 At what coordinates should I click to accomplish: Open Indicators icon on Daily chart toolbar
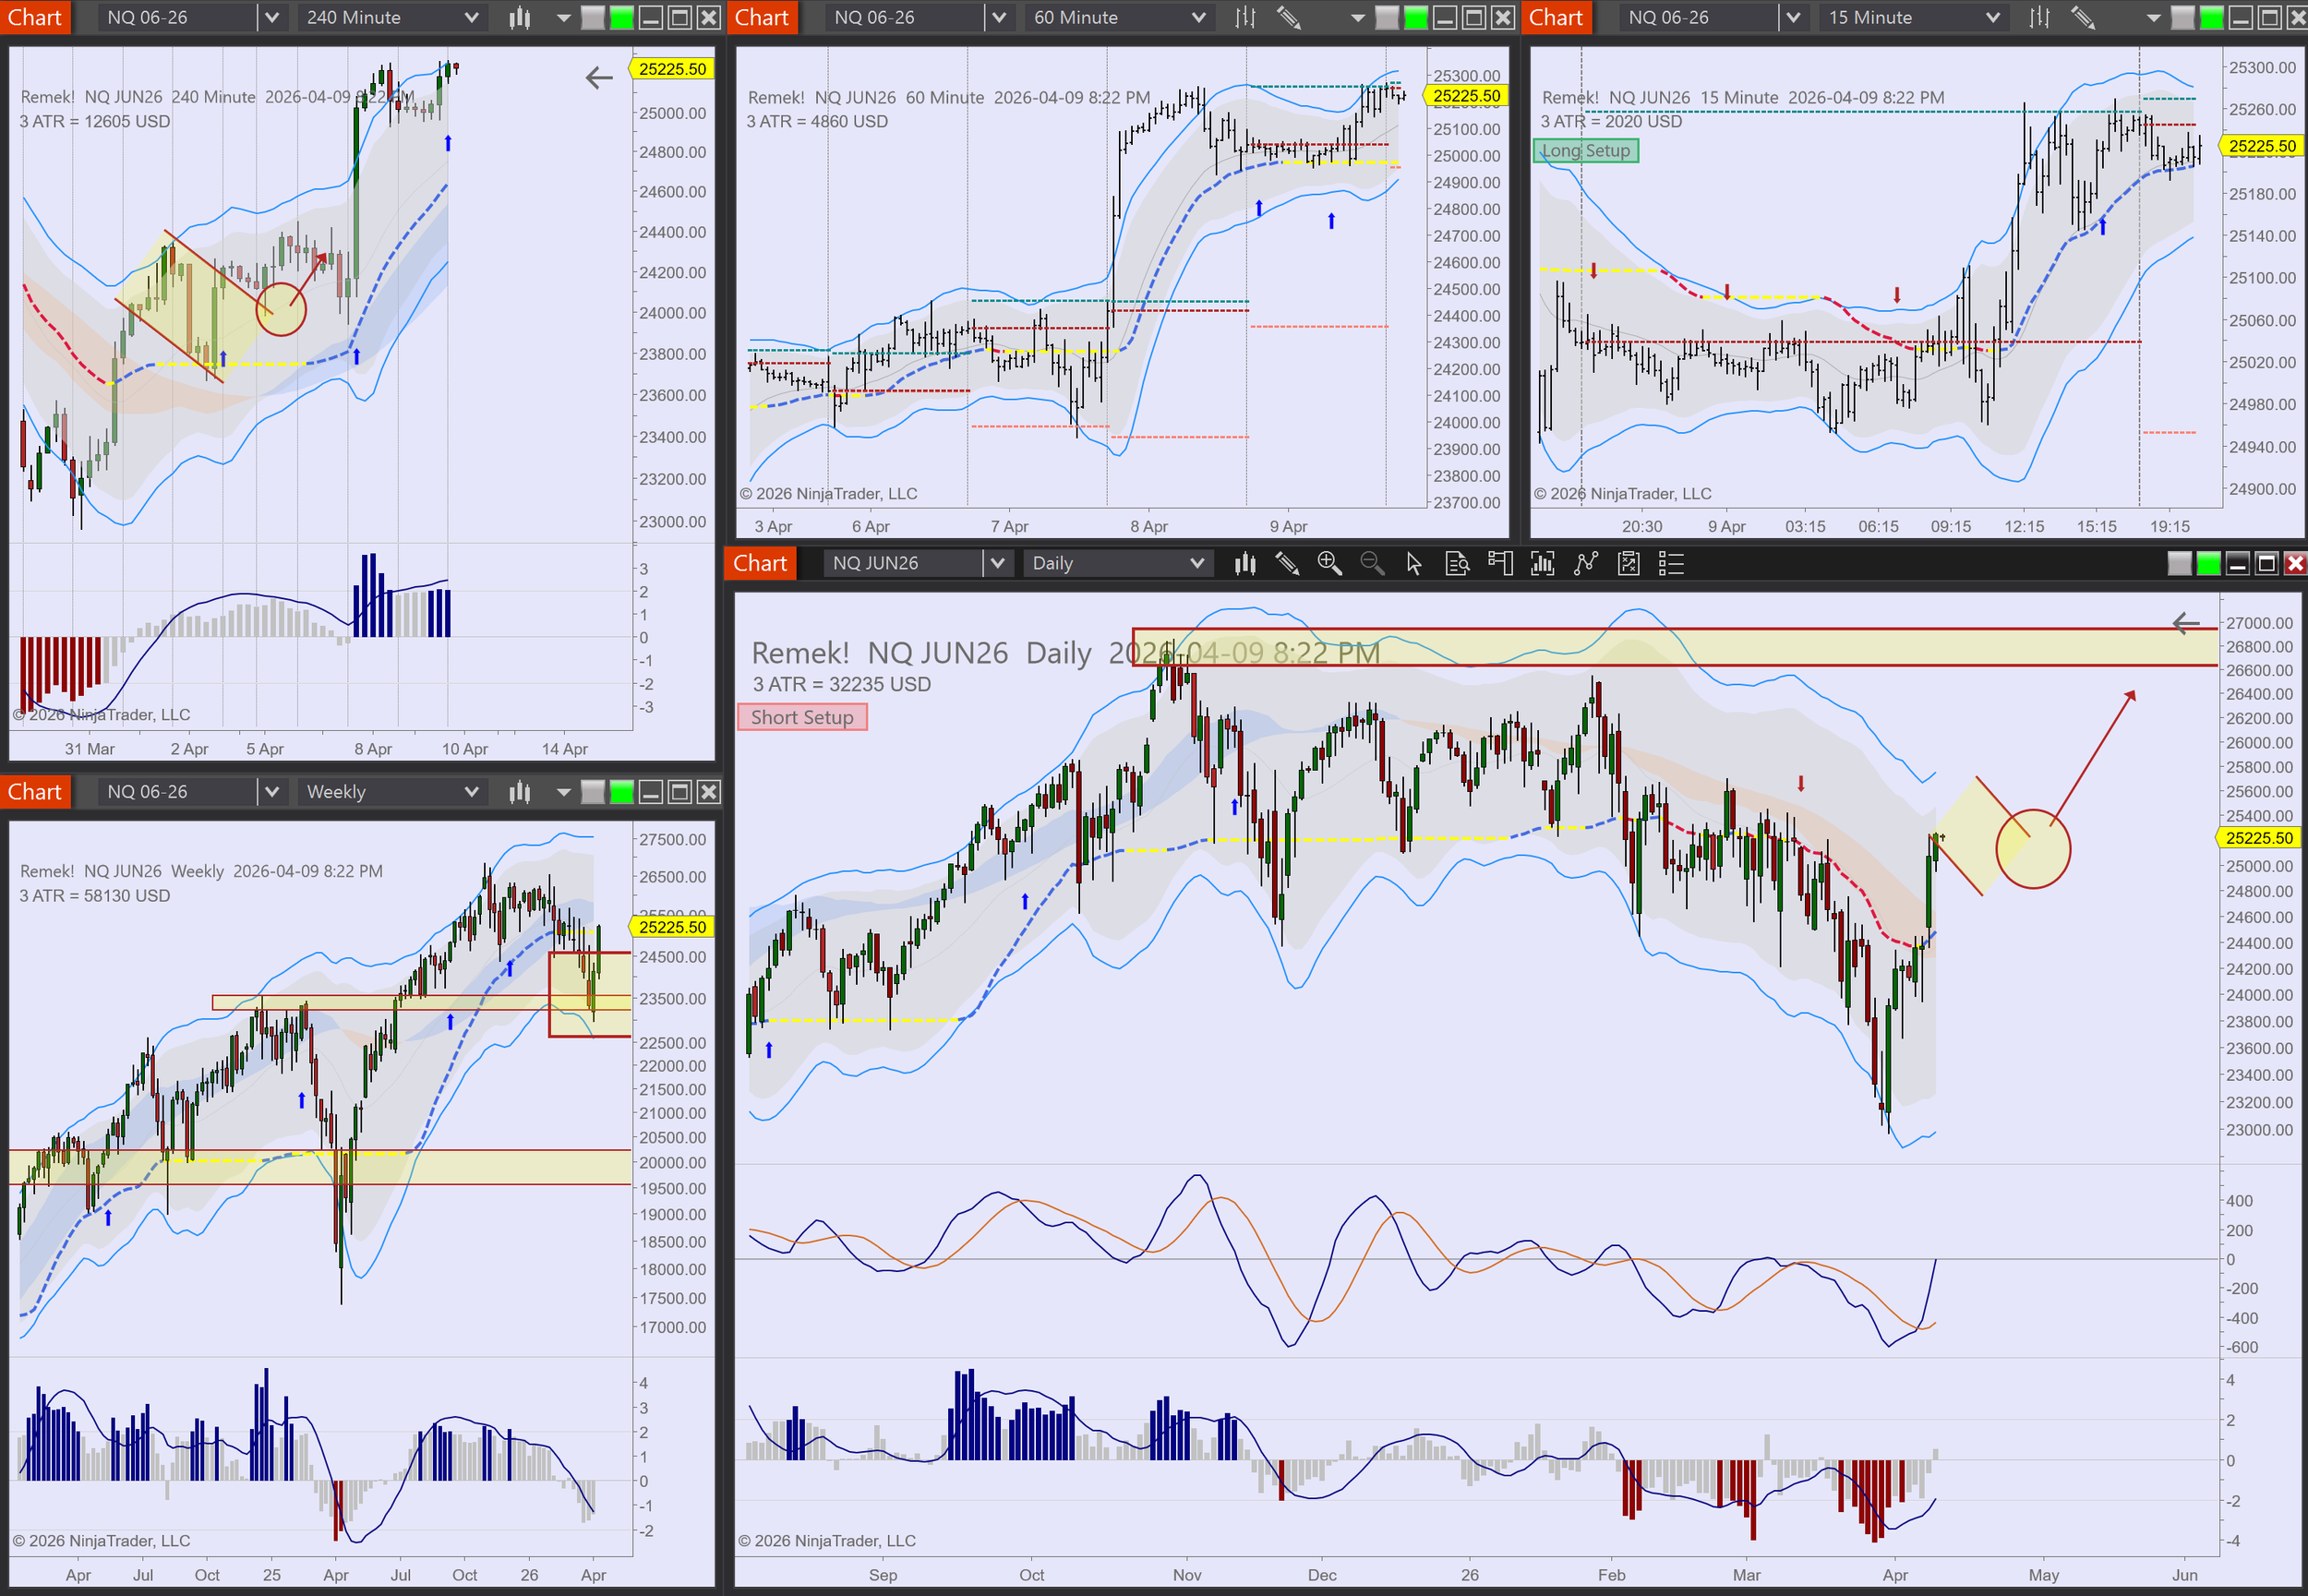(1586, 563)
